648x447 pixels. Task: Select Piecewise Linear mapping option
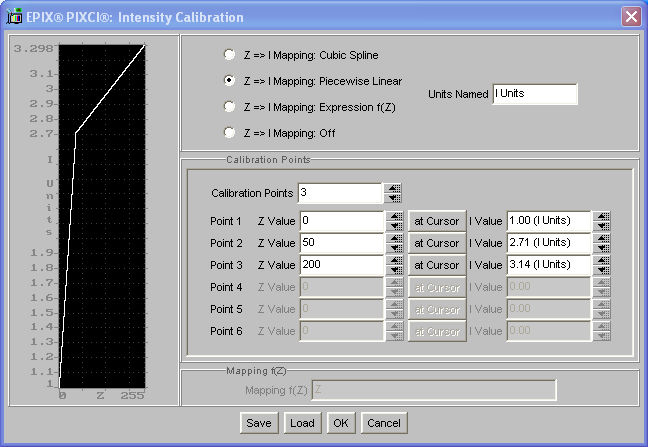(229, 81)
